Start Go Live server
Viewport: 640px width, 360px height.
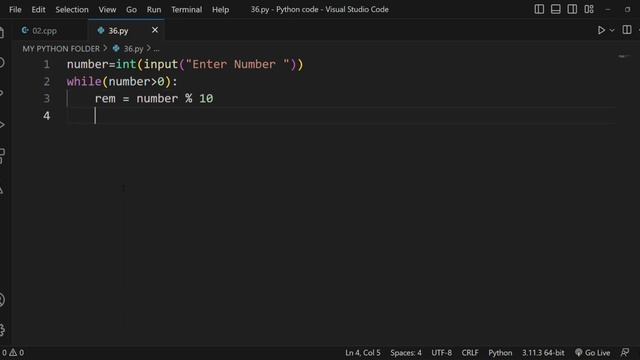pyautogui.click(x=592, y=353)
